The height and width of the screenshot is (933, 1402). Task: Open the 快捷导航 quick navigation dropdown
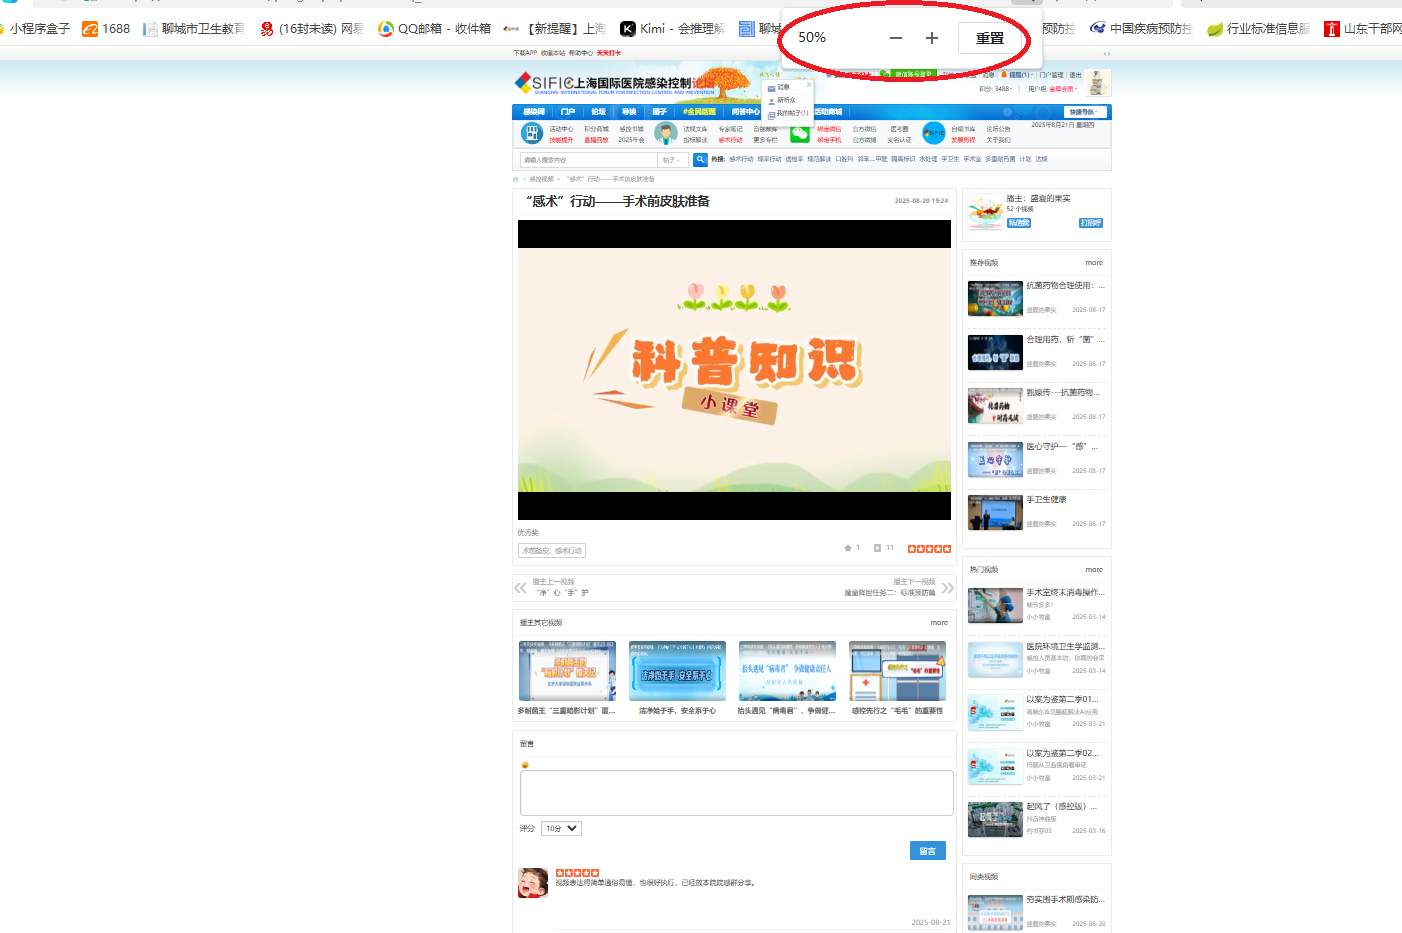(x=1083, y=112)
